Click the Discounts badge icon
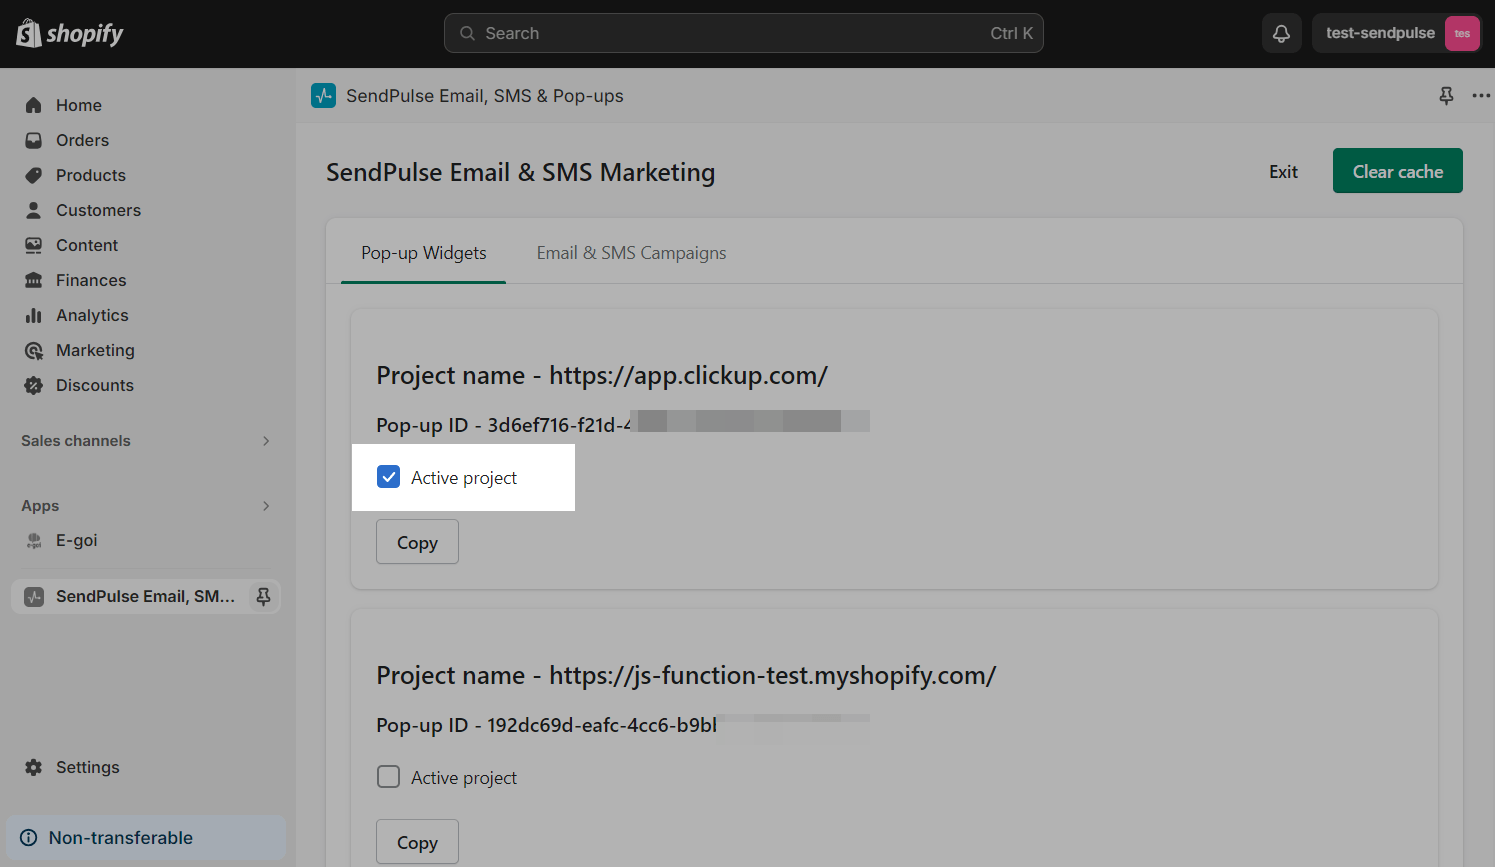 (x=34, y=385)
